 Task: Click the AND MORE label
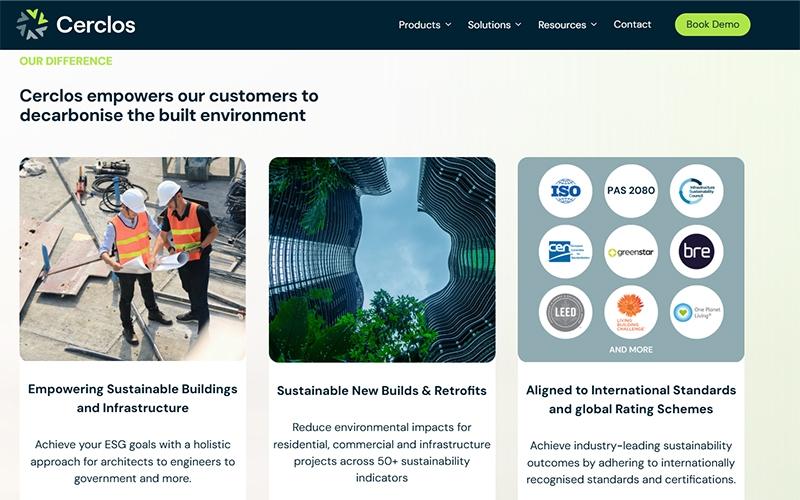point(631,349)
